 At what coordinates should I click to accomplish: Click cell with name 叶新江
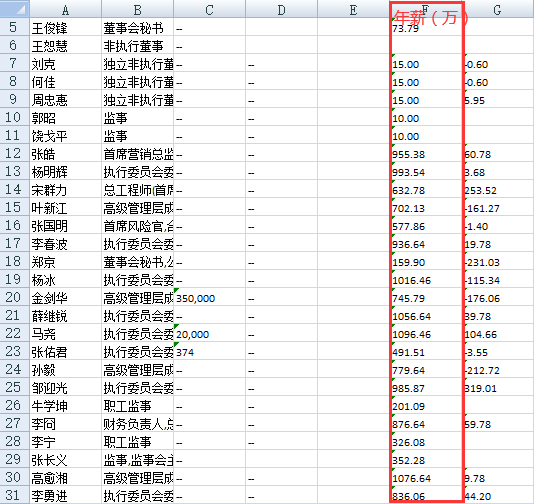pos(65,207)
